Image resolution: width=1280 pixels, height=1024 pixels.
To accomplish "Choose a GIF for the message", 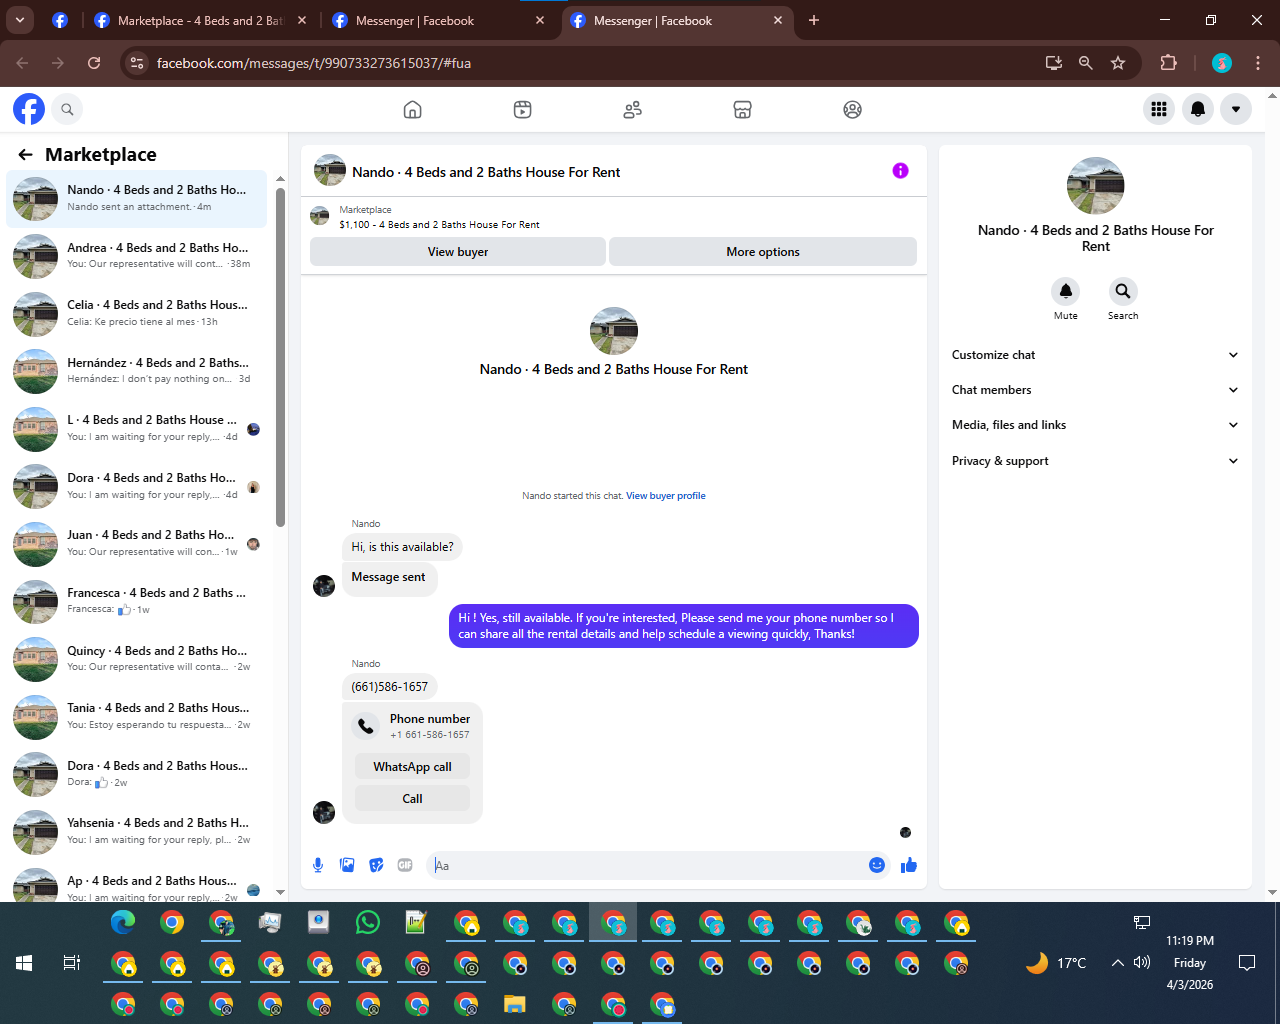I will [x=405, y=865].
